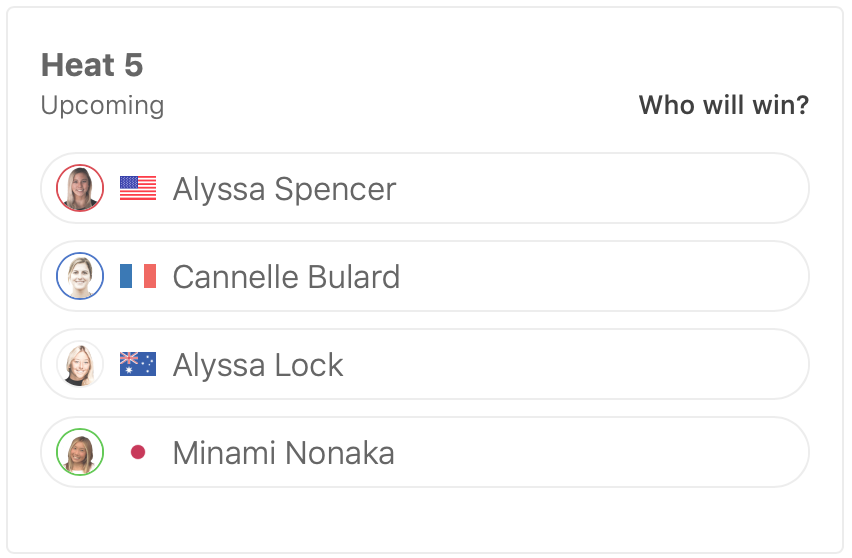Open Cannelle Bulard's profile photo
Image resolution: width=852 pixels, height=558 pixels.
click(80, 276)
